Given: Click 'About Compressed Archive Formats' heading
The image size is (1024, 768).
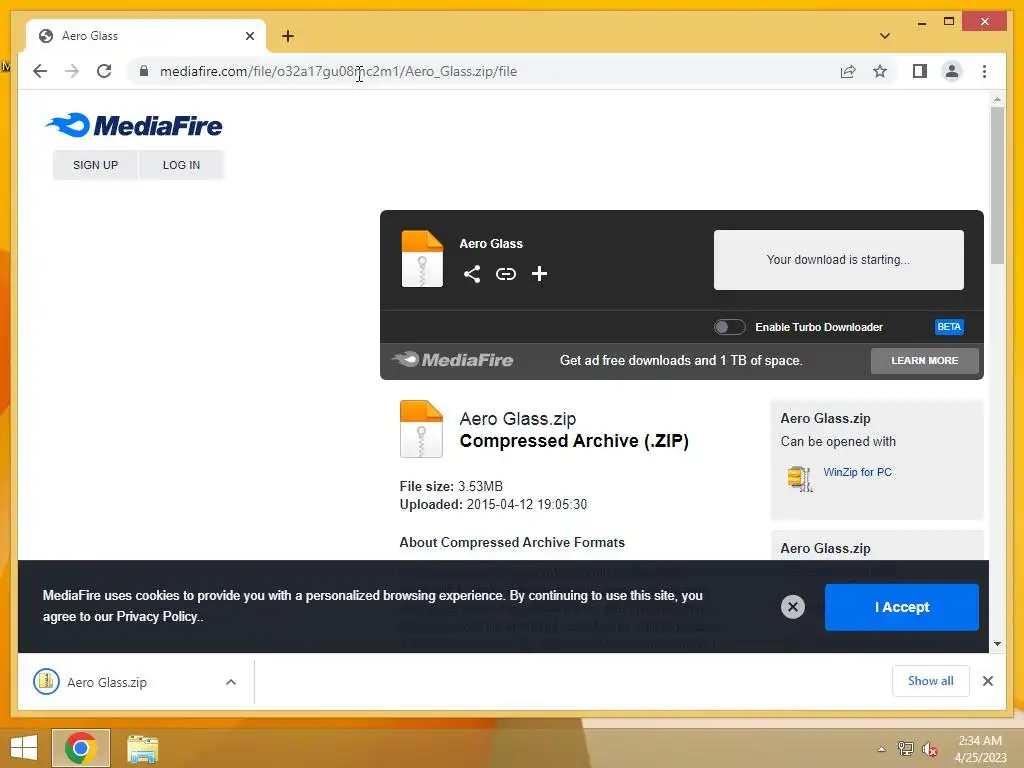Looking at the screenshot, I should [x=512, y=543].
